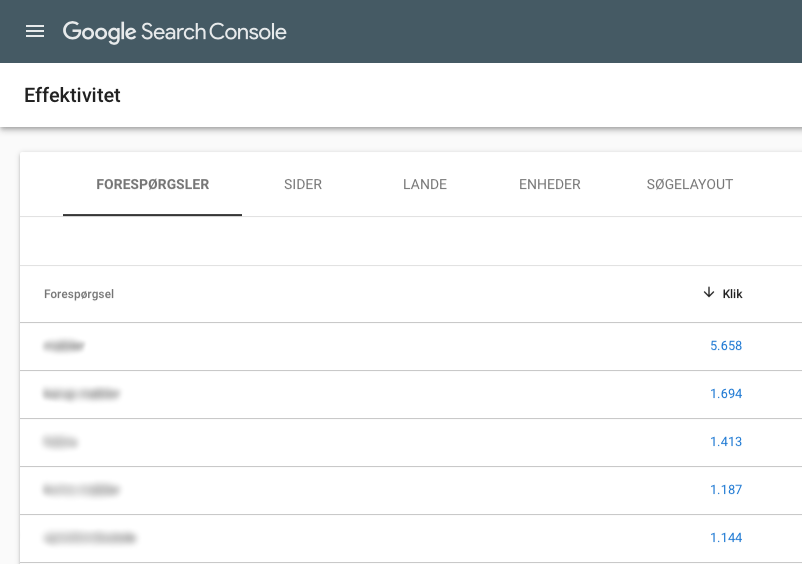
Task: Click the Forespørgsel column header
Action: 79,294
